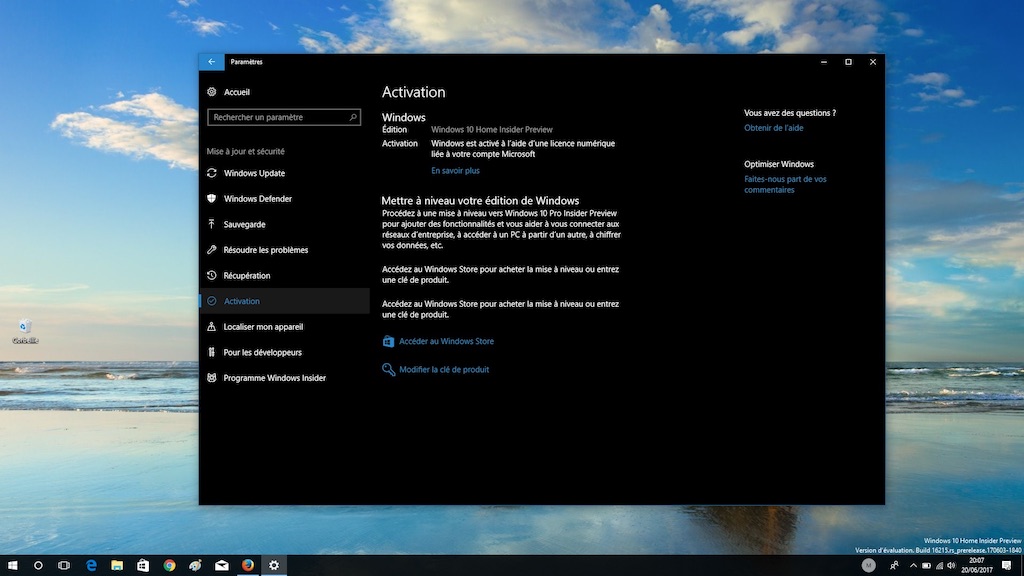Screen dimensions: 1024x576
Task: Open the Paint palette app on taskbar
Action: 195,566
